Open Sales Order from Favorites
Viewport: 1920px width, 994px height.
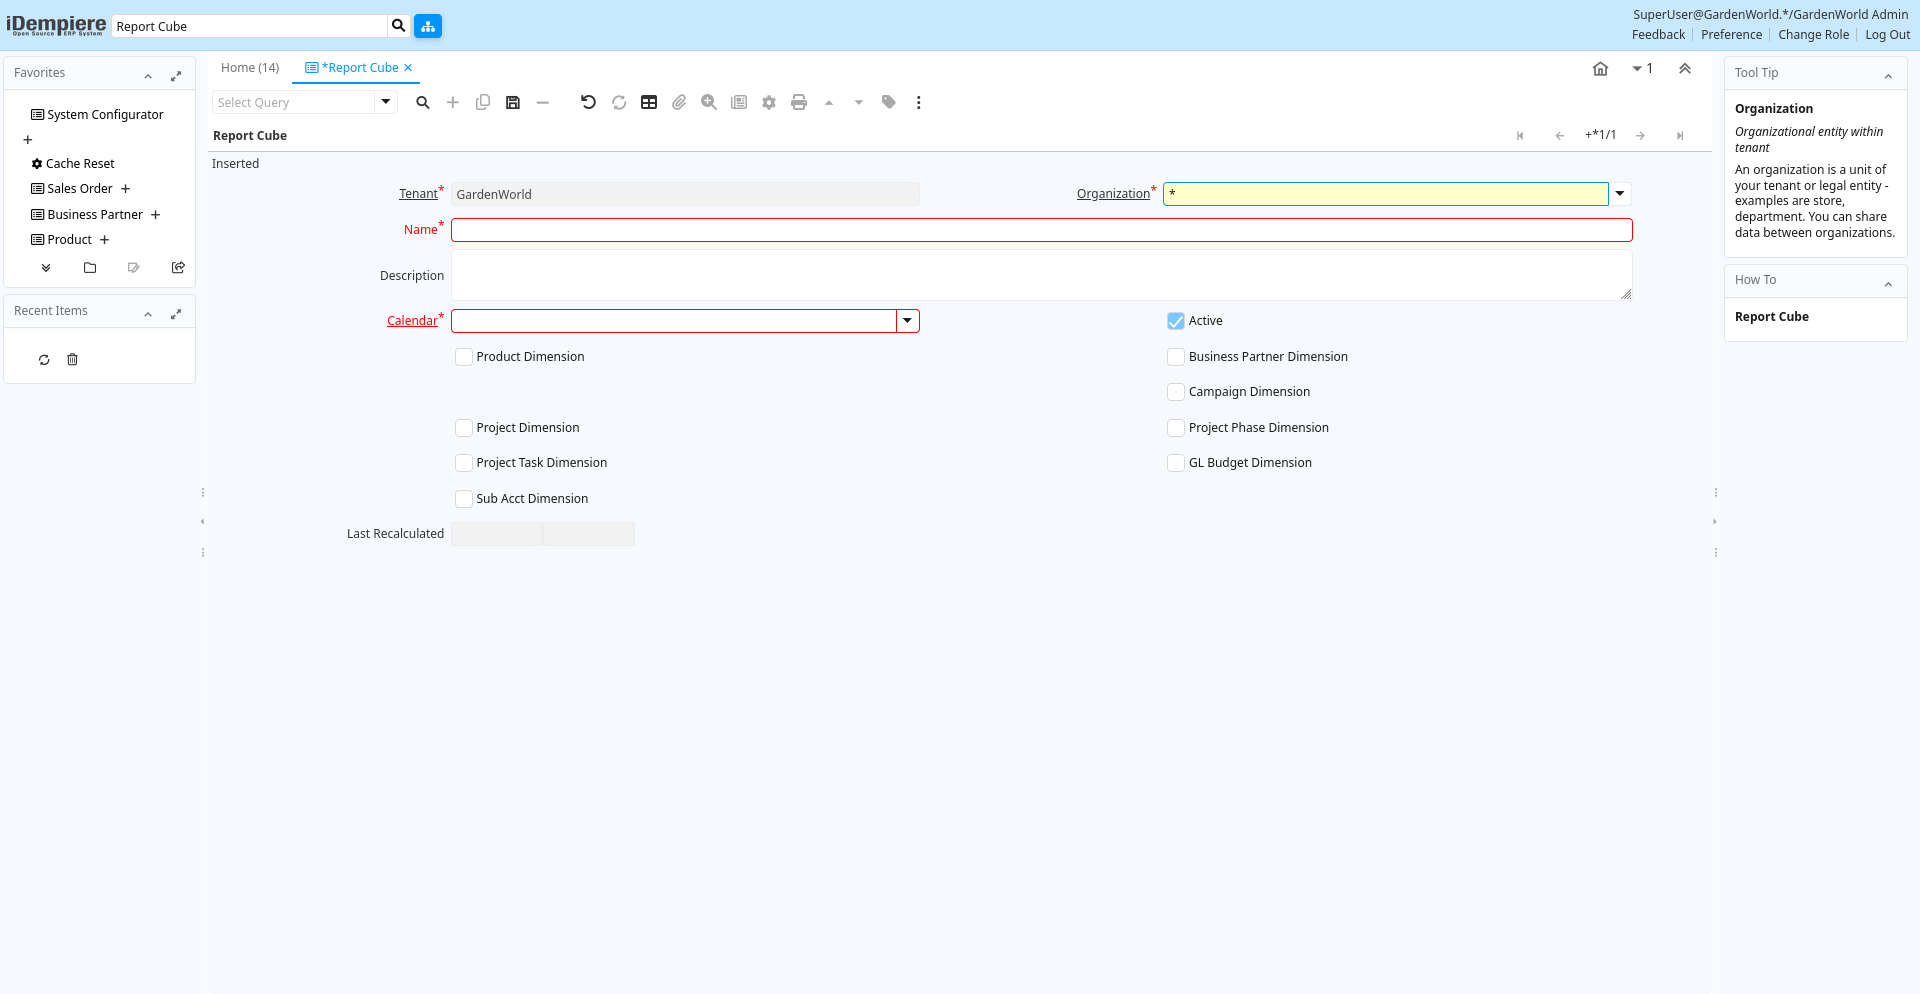[x=80, y=189]
